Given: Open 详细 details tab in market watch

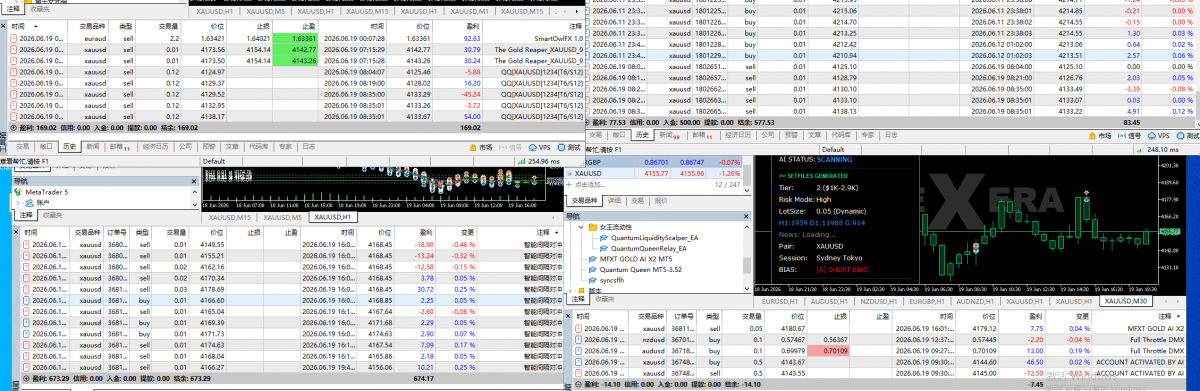Looking at the screenshot, I should [615, 202].
